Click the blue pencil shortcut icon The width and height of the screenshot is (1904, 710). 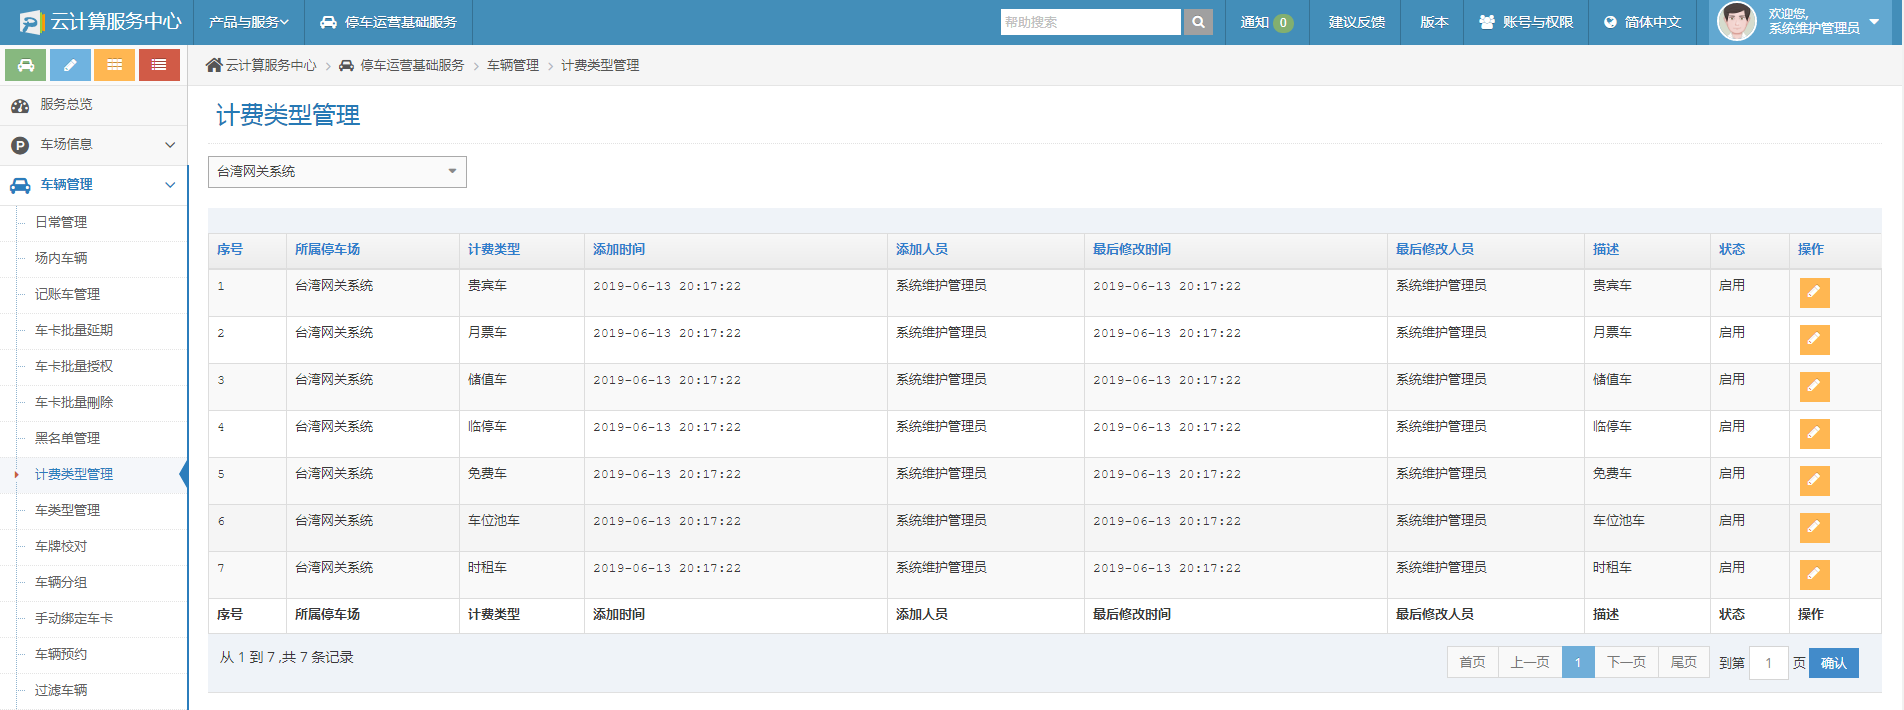(x=70, y=65)
